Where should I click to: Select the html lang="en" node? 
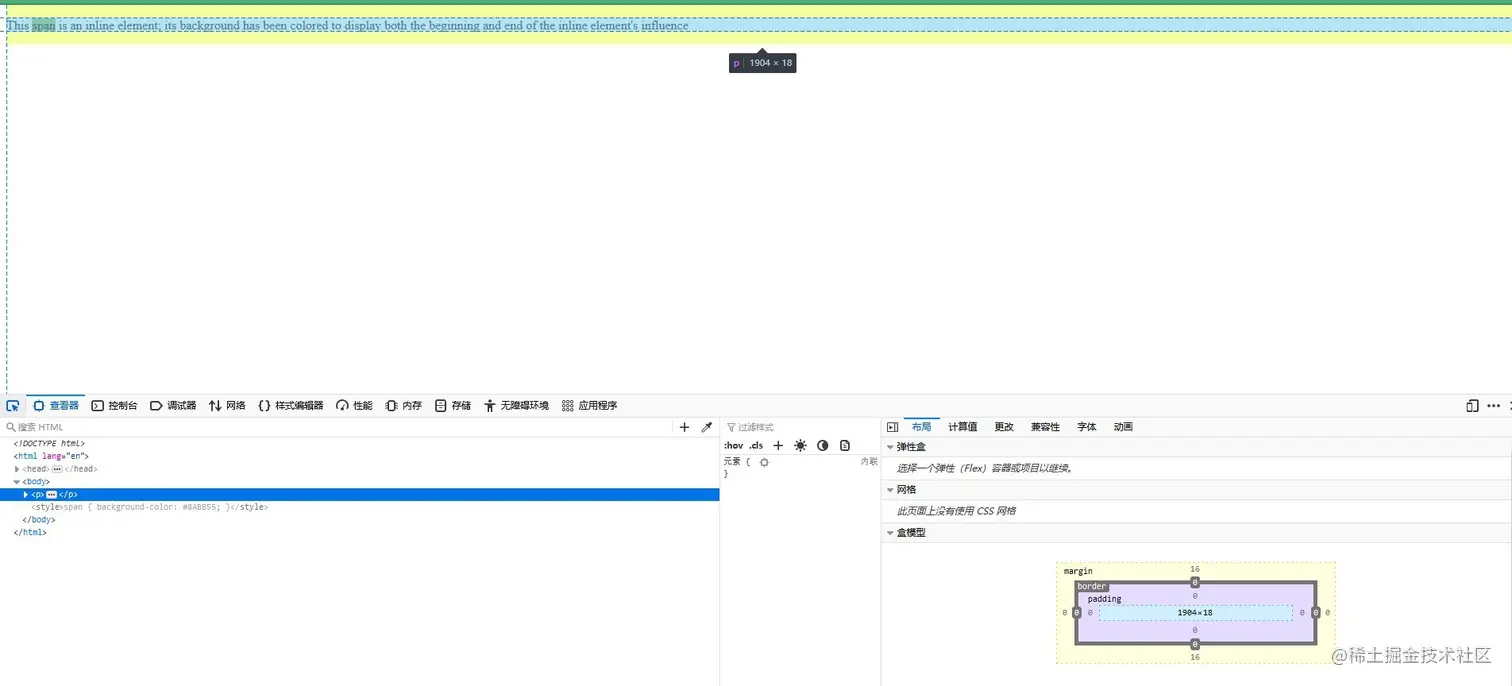click(x=51, y=456)
